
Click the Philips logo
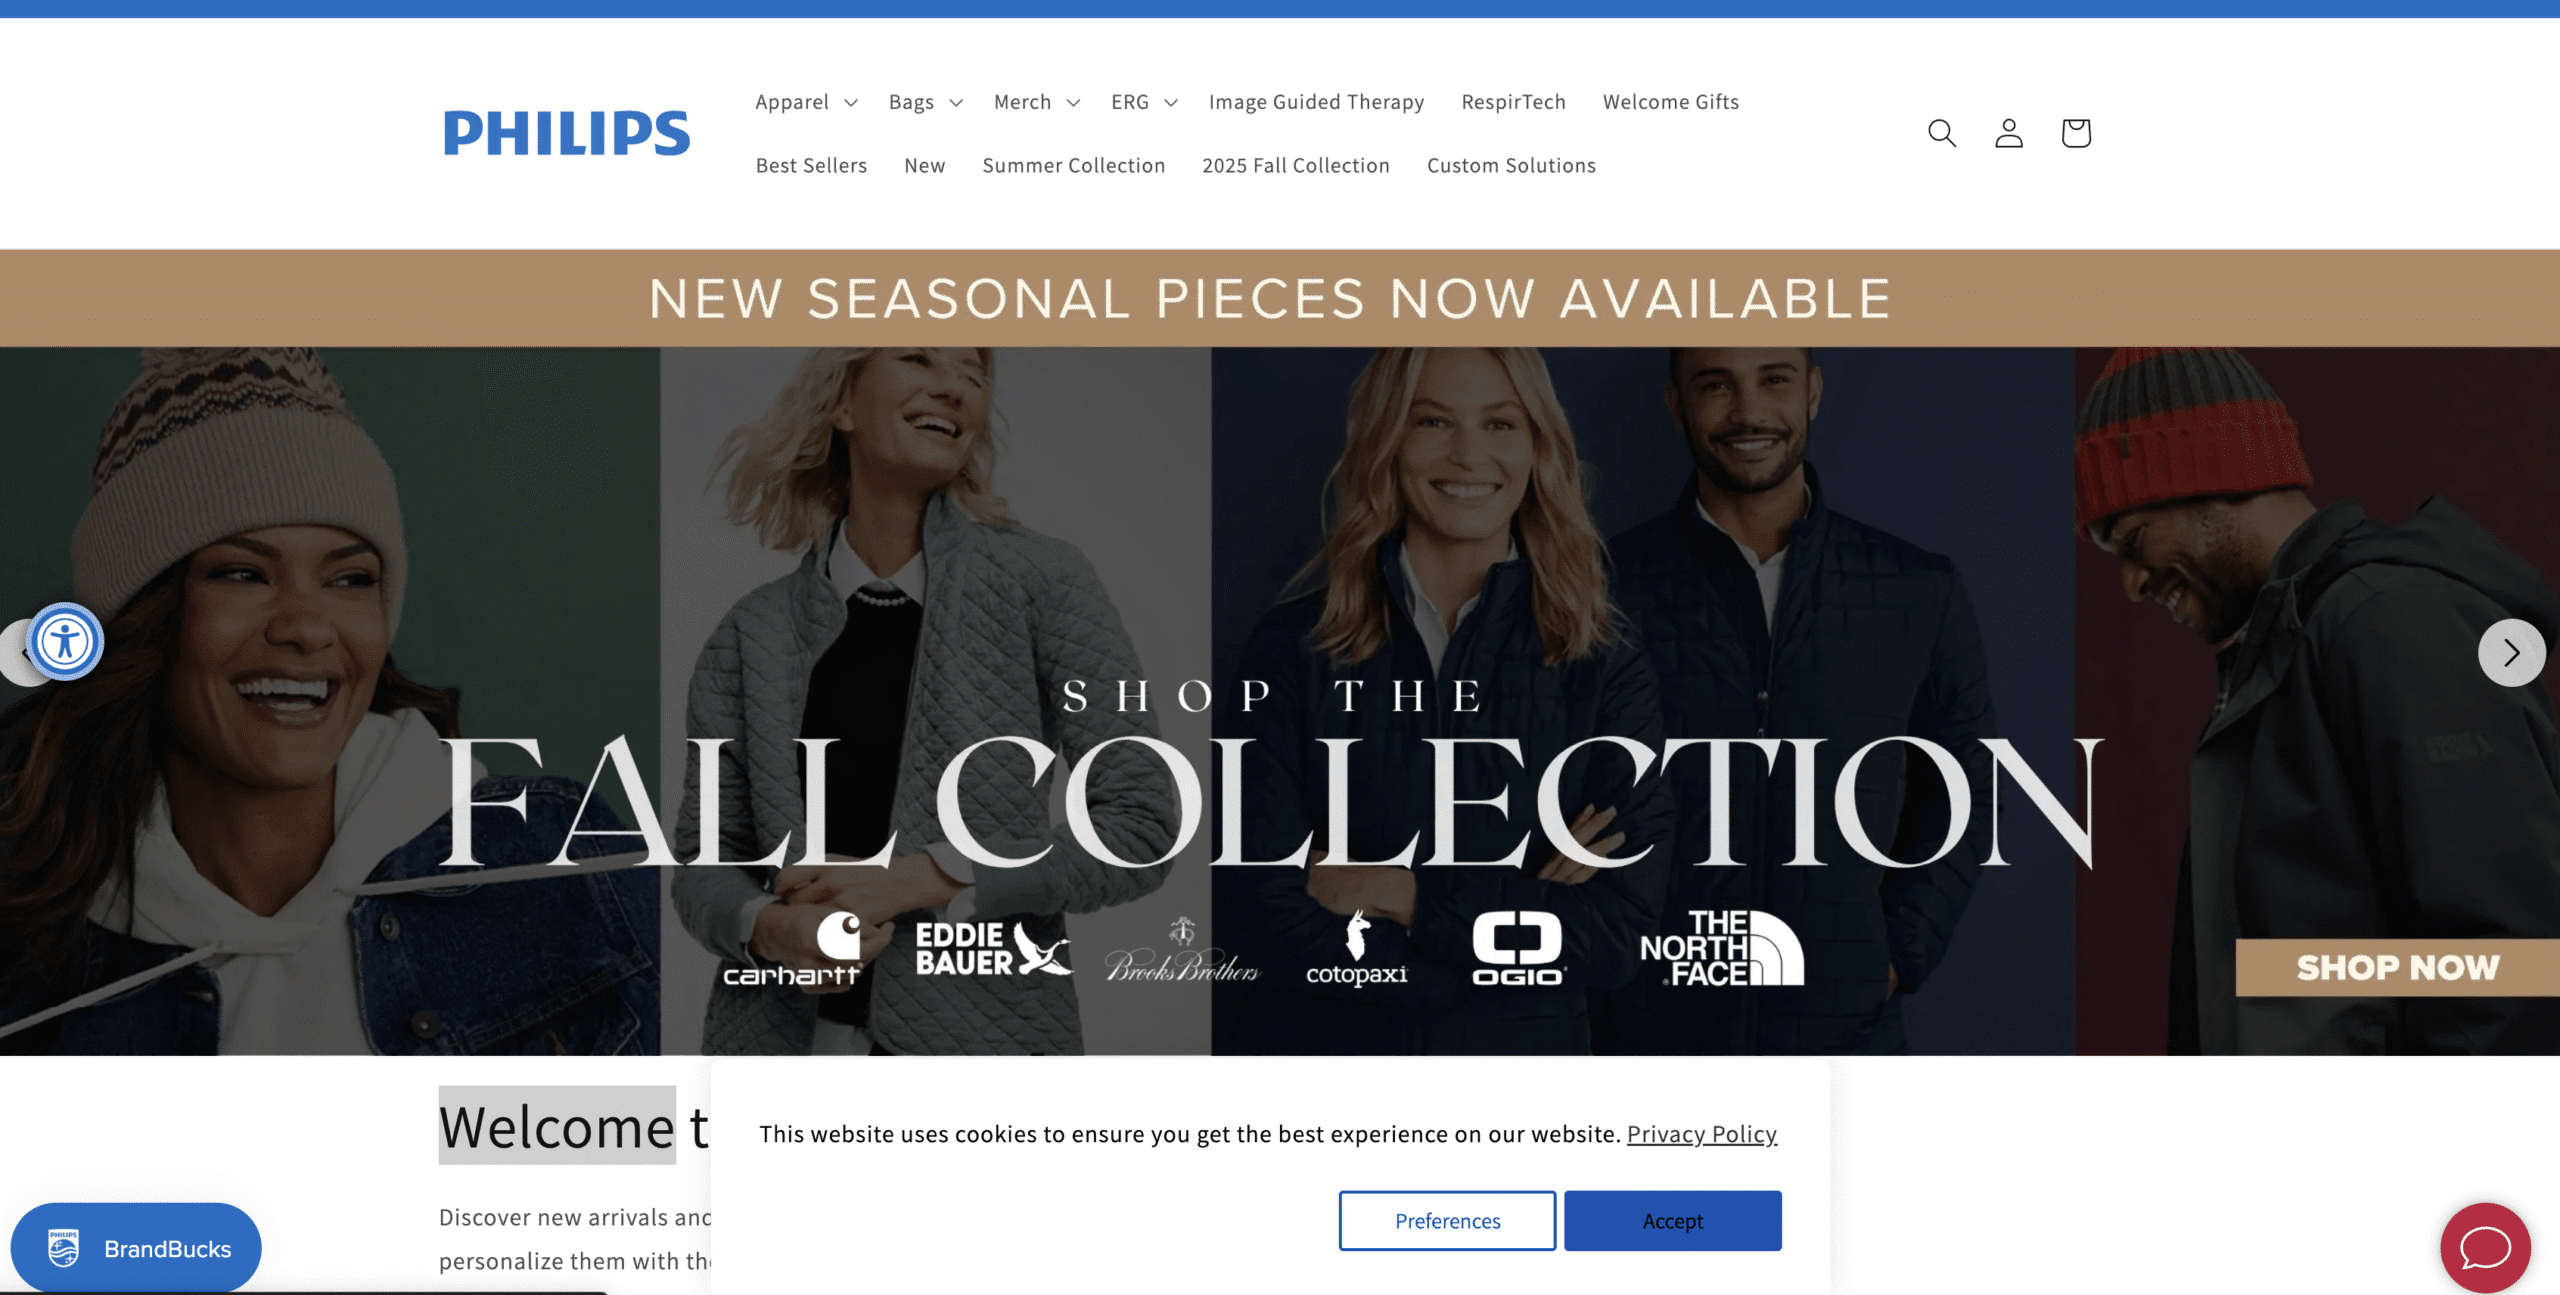[x=566, y=133]
